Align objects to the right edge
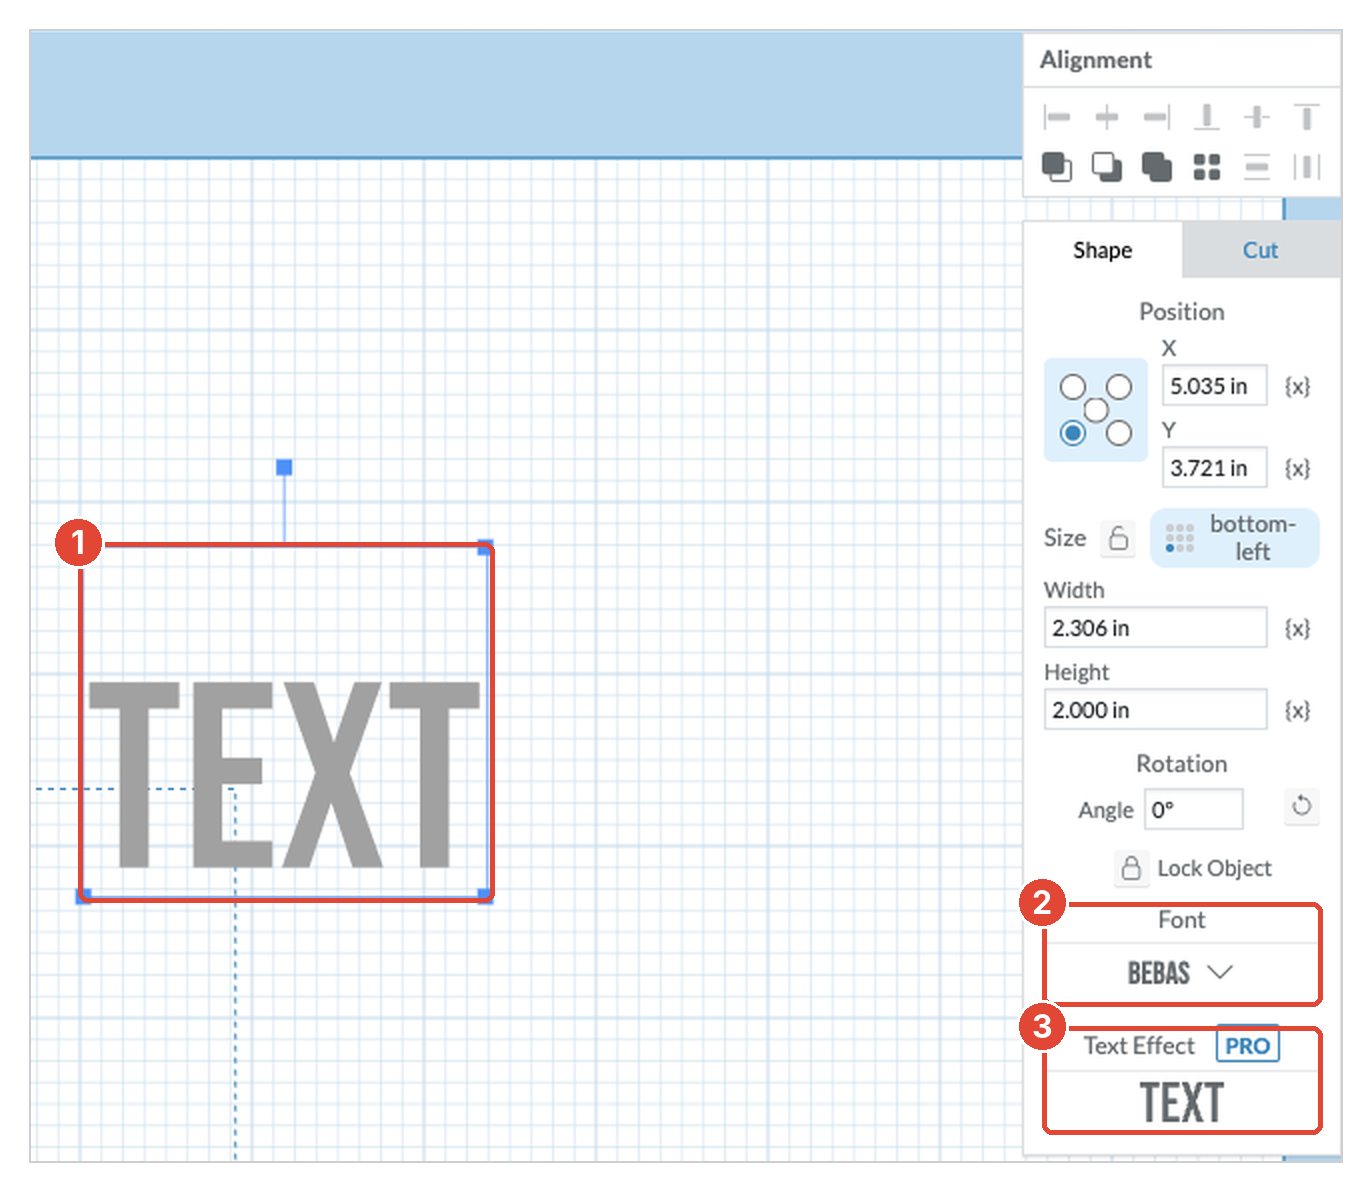Image resolution: width=1372 pixels, height=1192 pixels. click(1157, 117)
